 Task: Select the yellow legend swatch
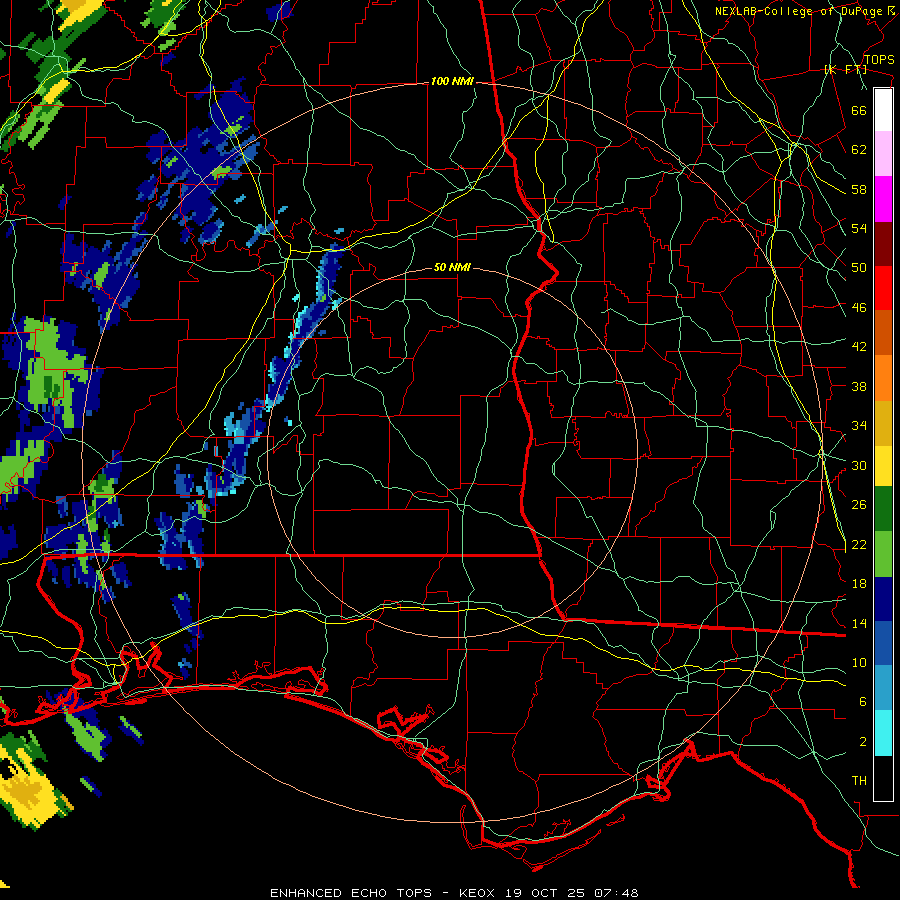883,466
